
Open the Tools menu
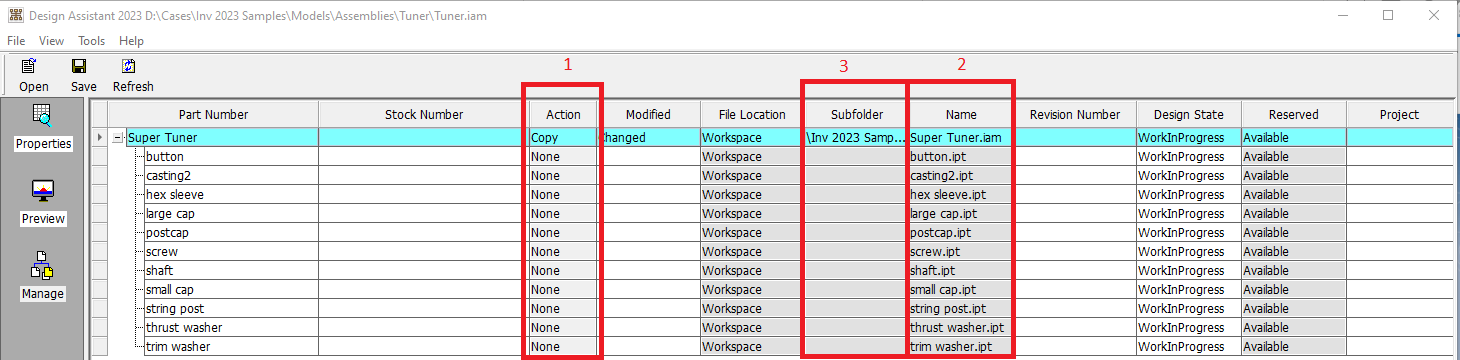(x=92, y=41)
